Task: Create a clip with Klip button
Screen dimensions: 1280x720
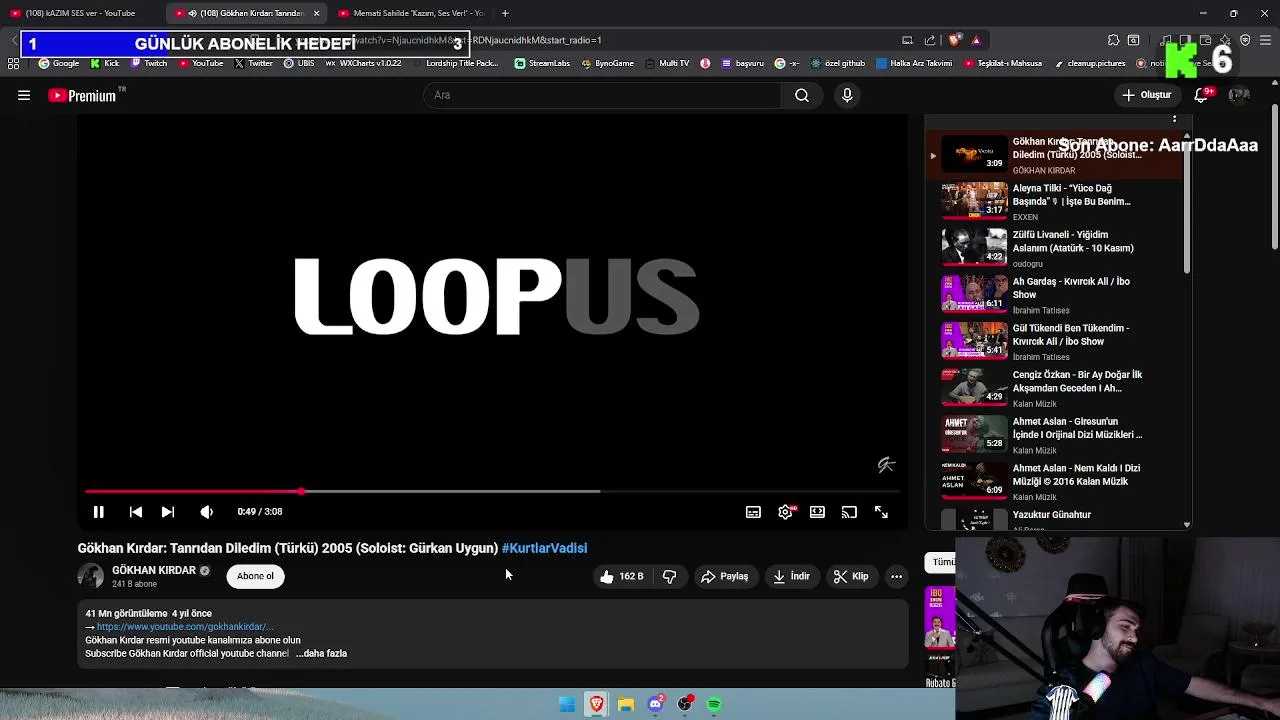Action: [x=851, y=576]
